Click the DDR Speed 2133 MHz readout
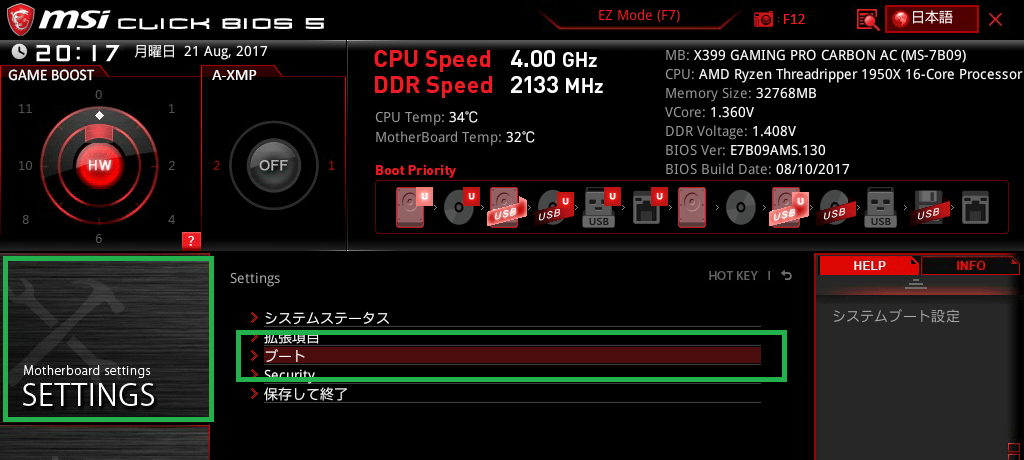Image resolution: width=1024 pixels, height=460 pixels. (x=488, y=85)
